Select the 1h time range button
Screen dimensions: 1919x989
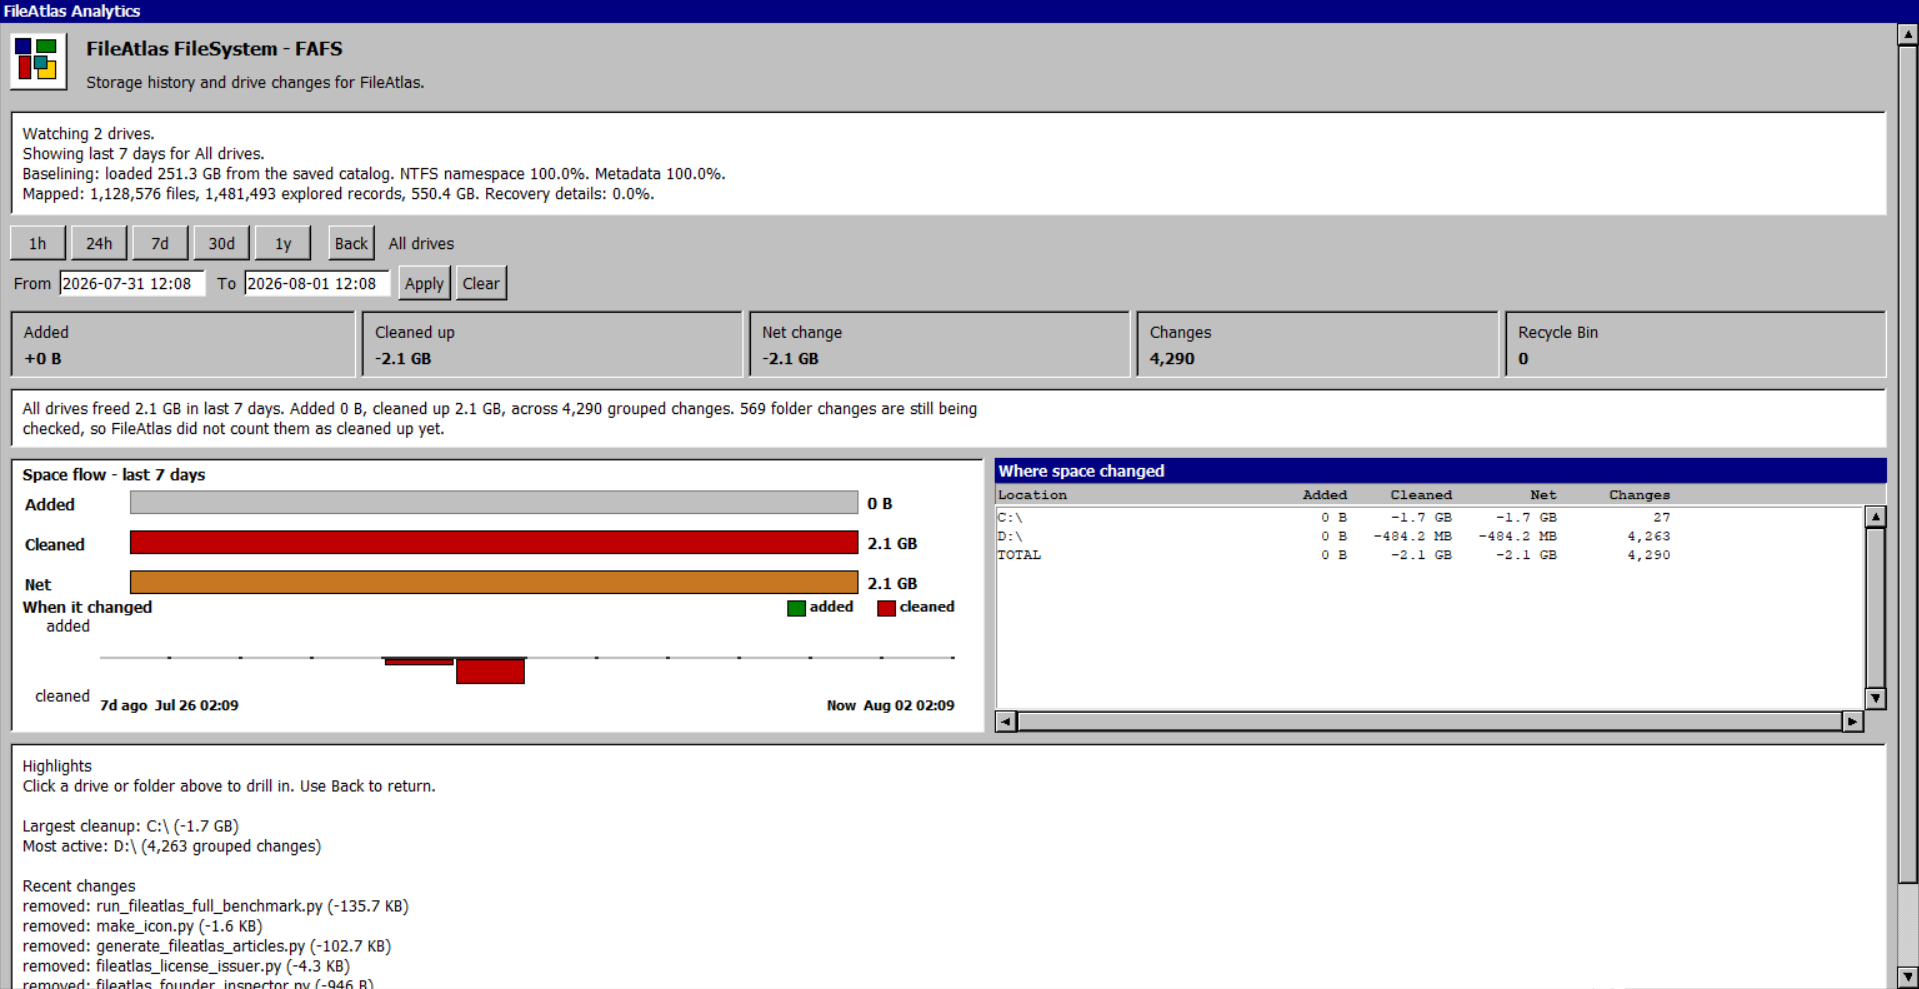click(x=38, y=243)
